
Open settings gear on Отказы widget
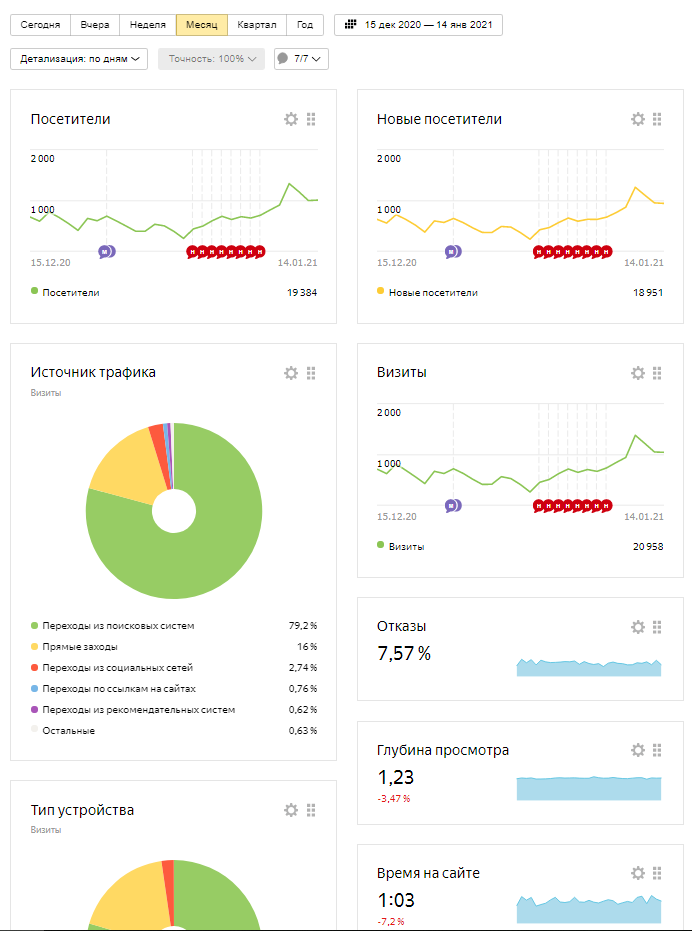coord(638,627)
